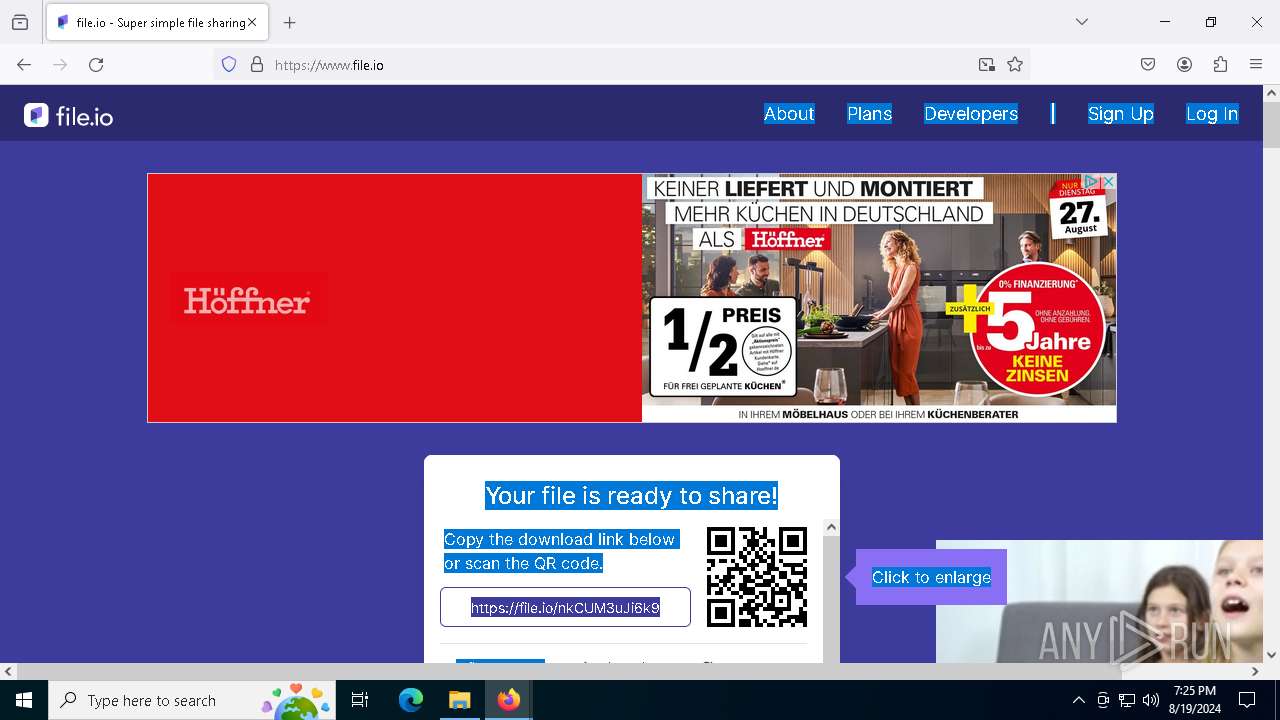This screenshot has height=720, width=1280.
Task: Open the Firefox application menu
Action: [x=1256, y=65]
